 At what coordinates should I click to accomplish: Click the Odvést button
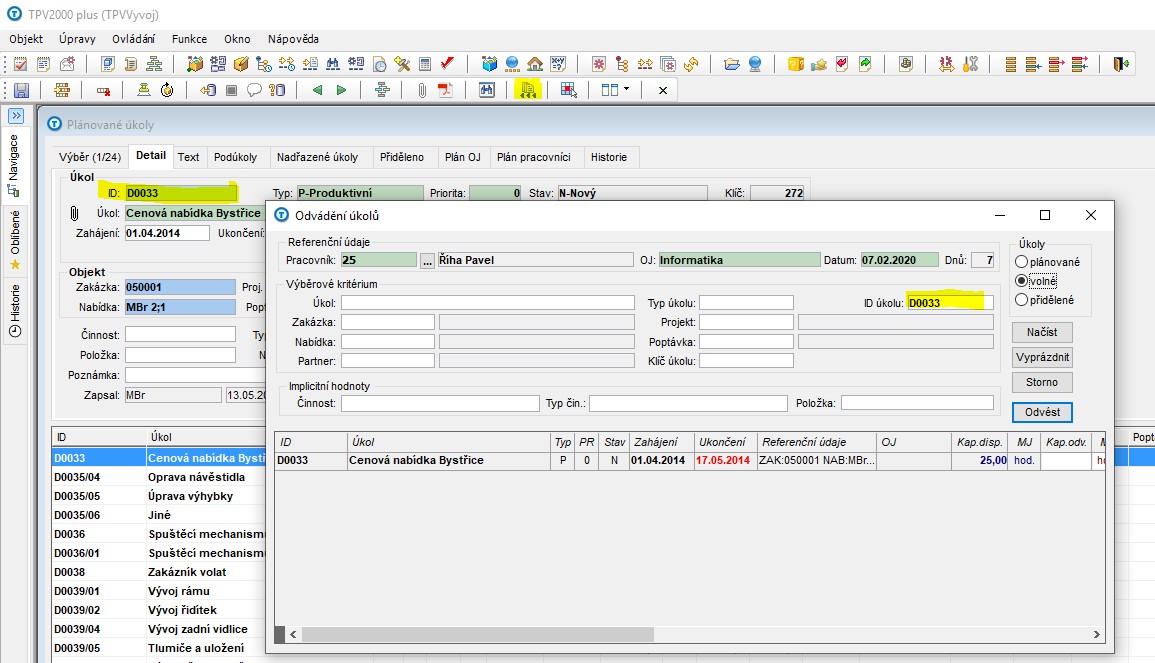pos(1042,412)
